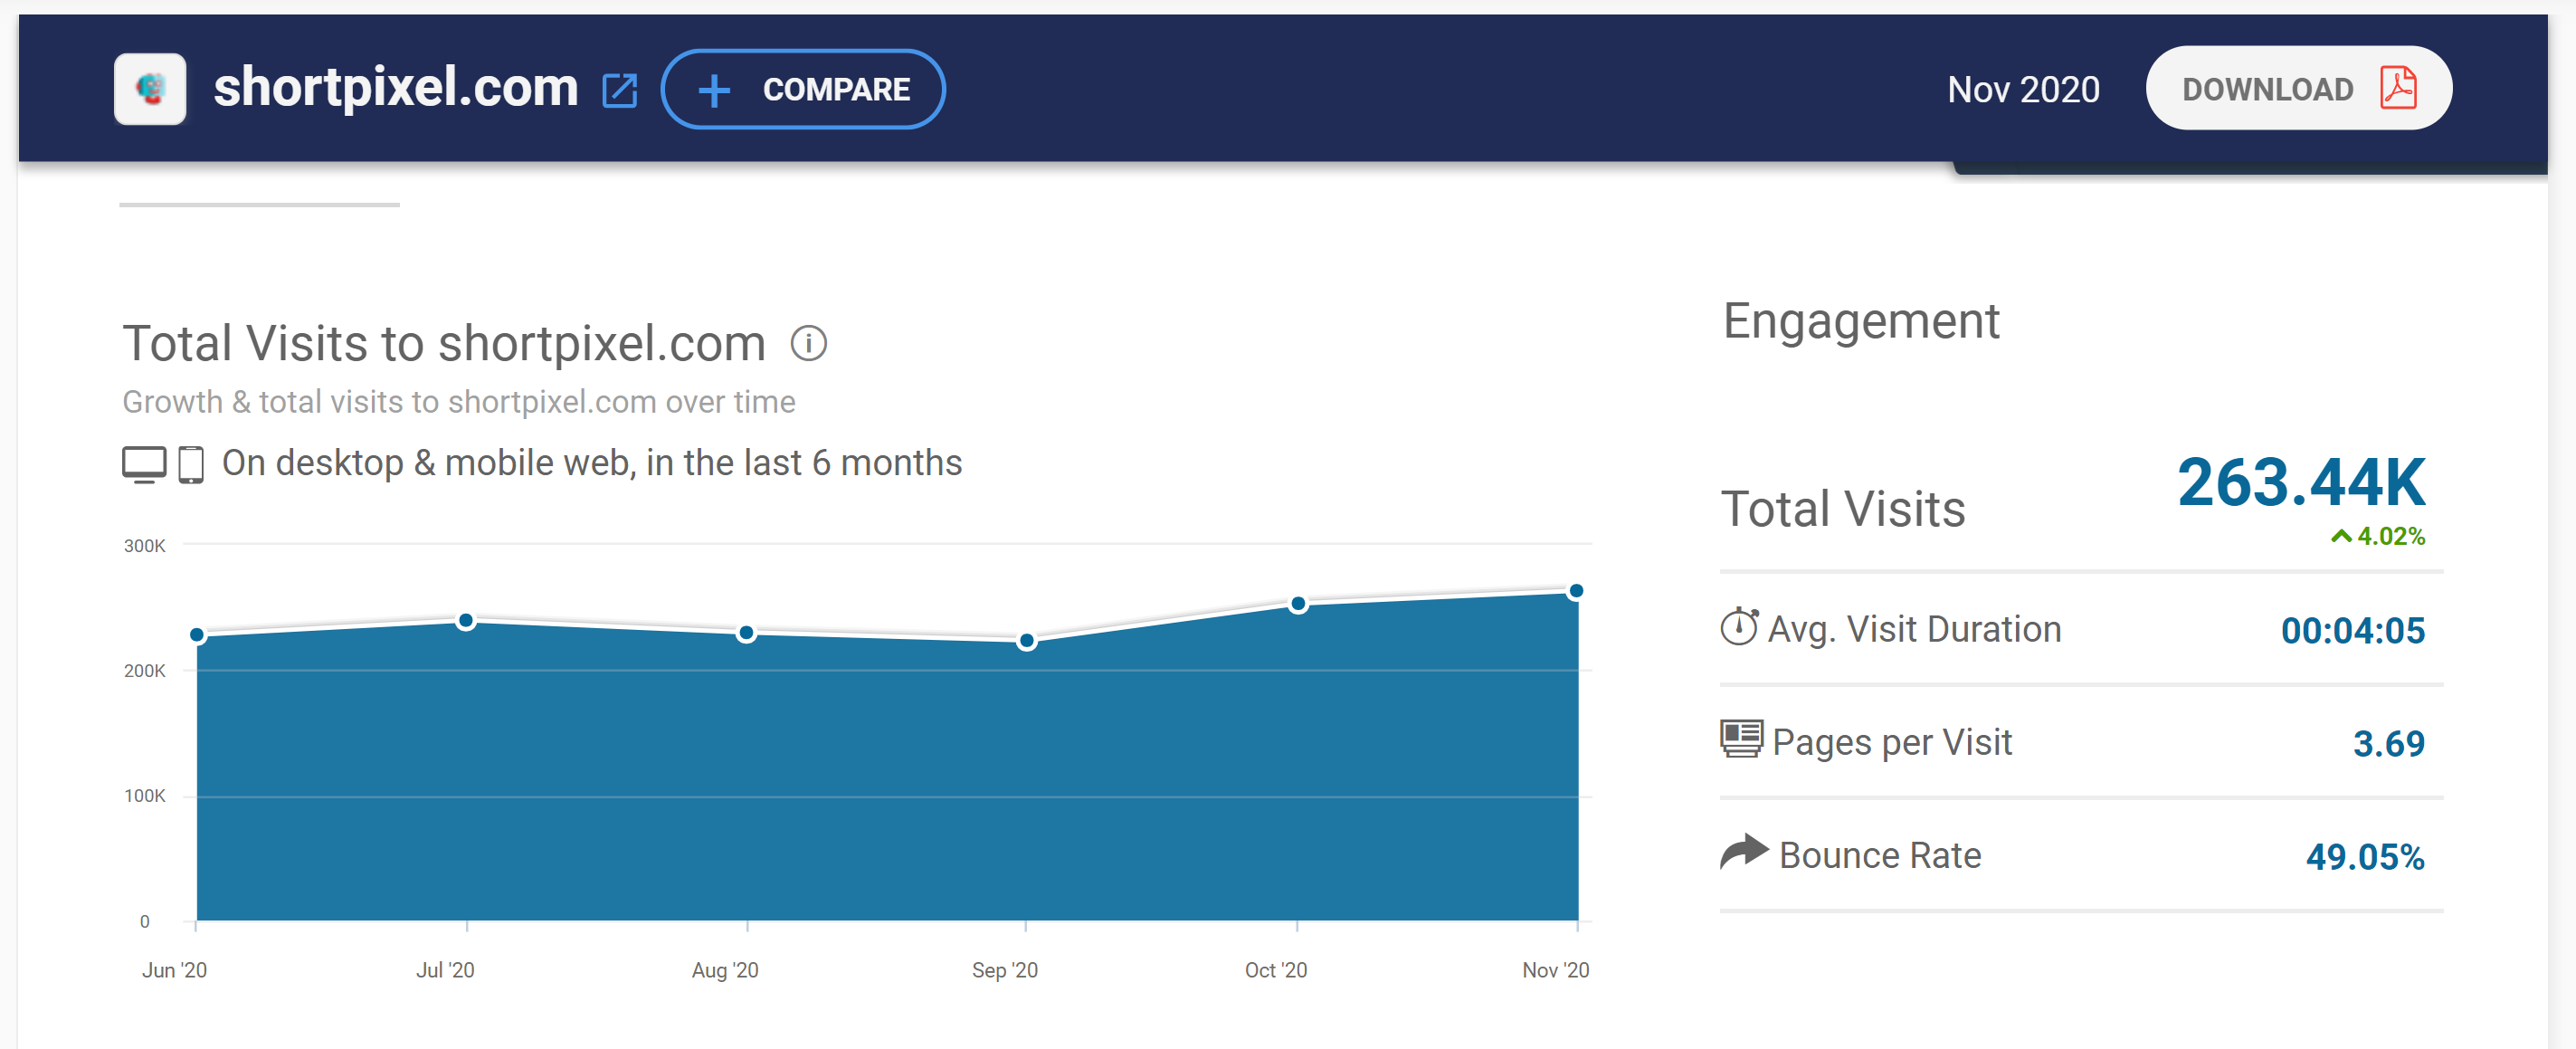
Task: Click the Avg. Visit Duration stopwatch icon
Action: click(1739, 627)
